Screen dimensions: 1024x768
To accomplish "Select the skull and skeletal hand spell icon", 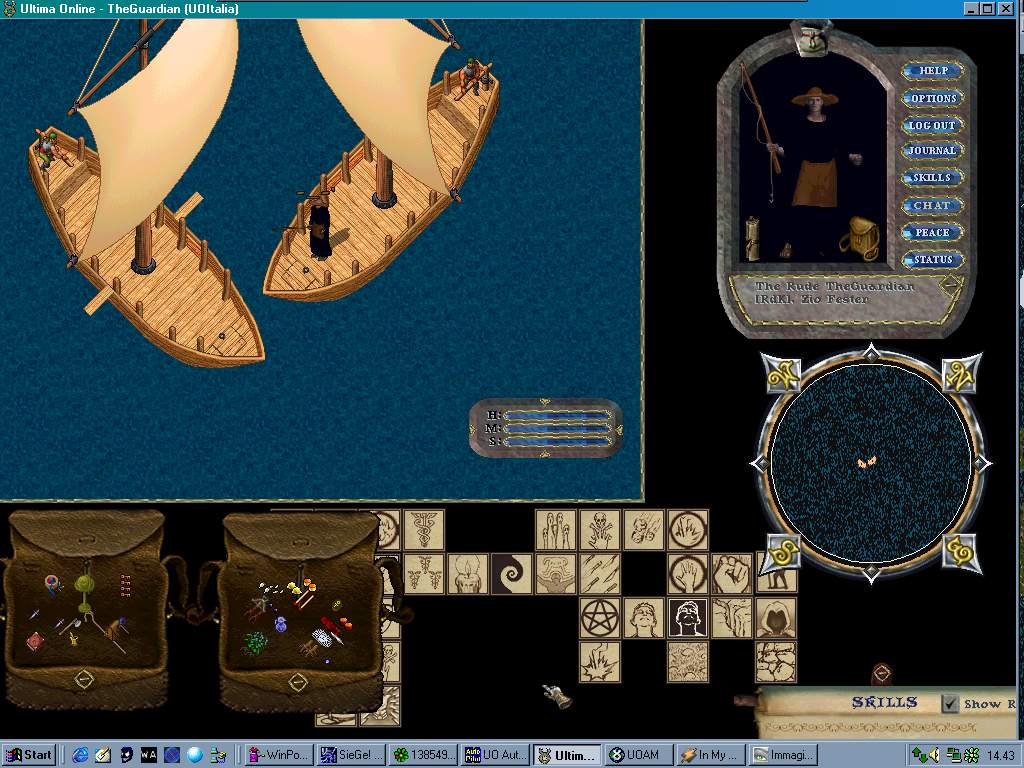I will (x=600, y=530).
